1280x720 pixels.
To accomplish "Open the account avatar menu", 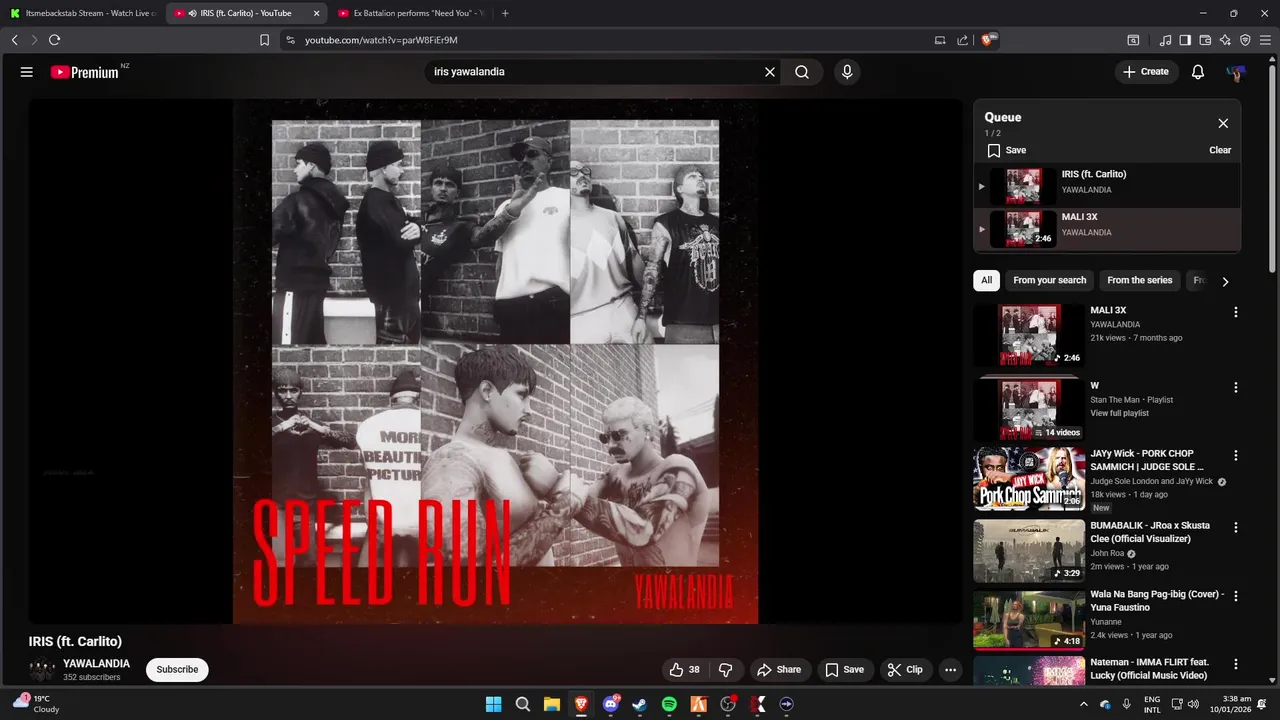I will click(1236, 72).
